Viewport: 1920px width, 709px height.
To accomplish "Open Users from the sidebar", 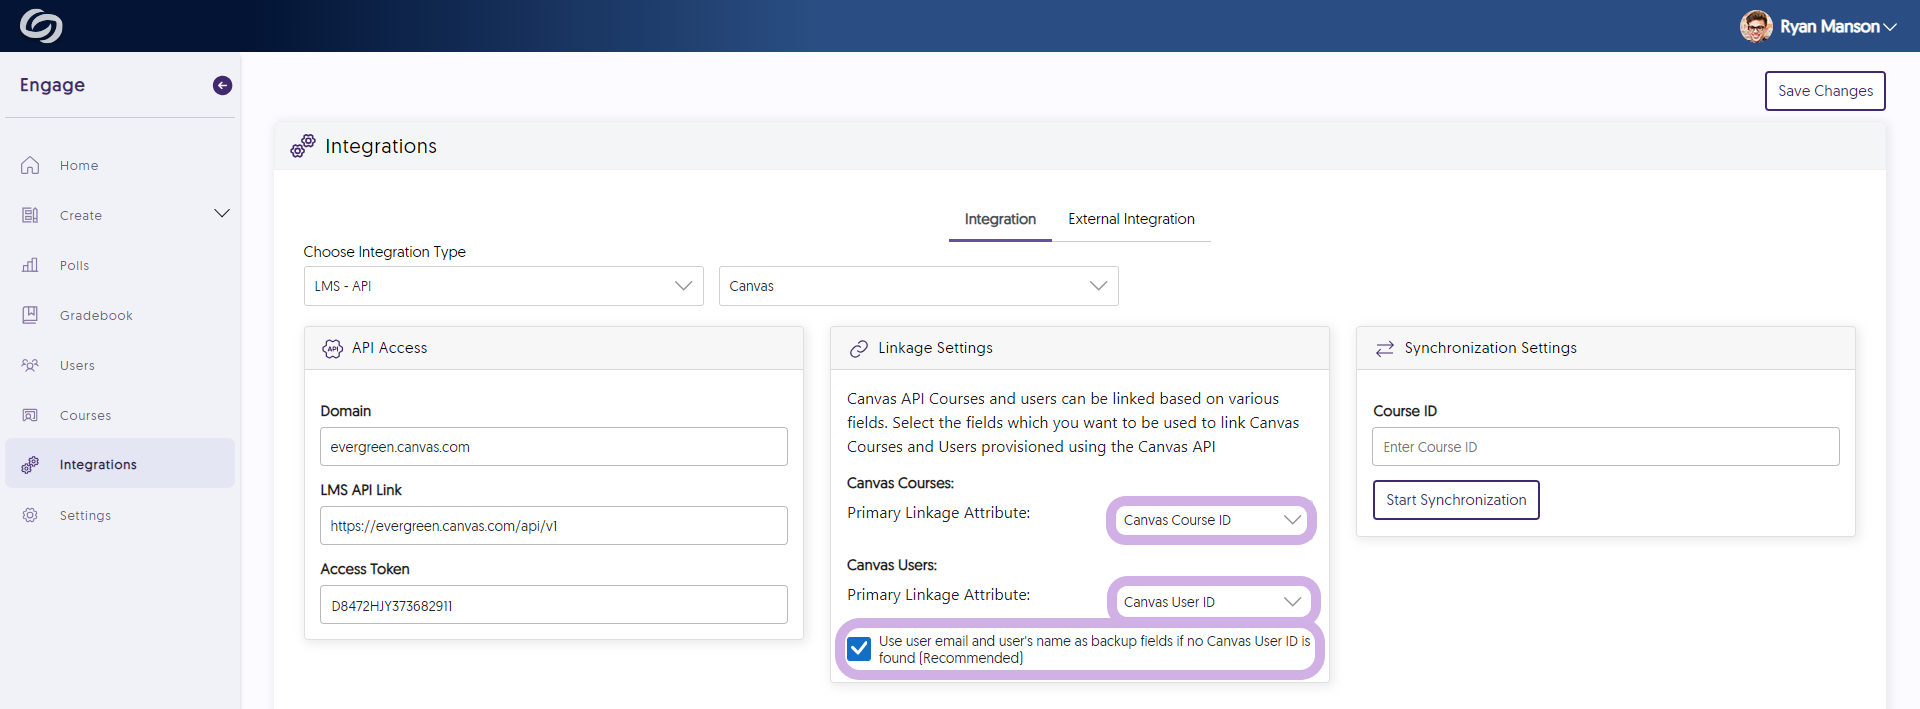I will [x=120, y=365].
